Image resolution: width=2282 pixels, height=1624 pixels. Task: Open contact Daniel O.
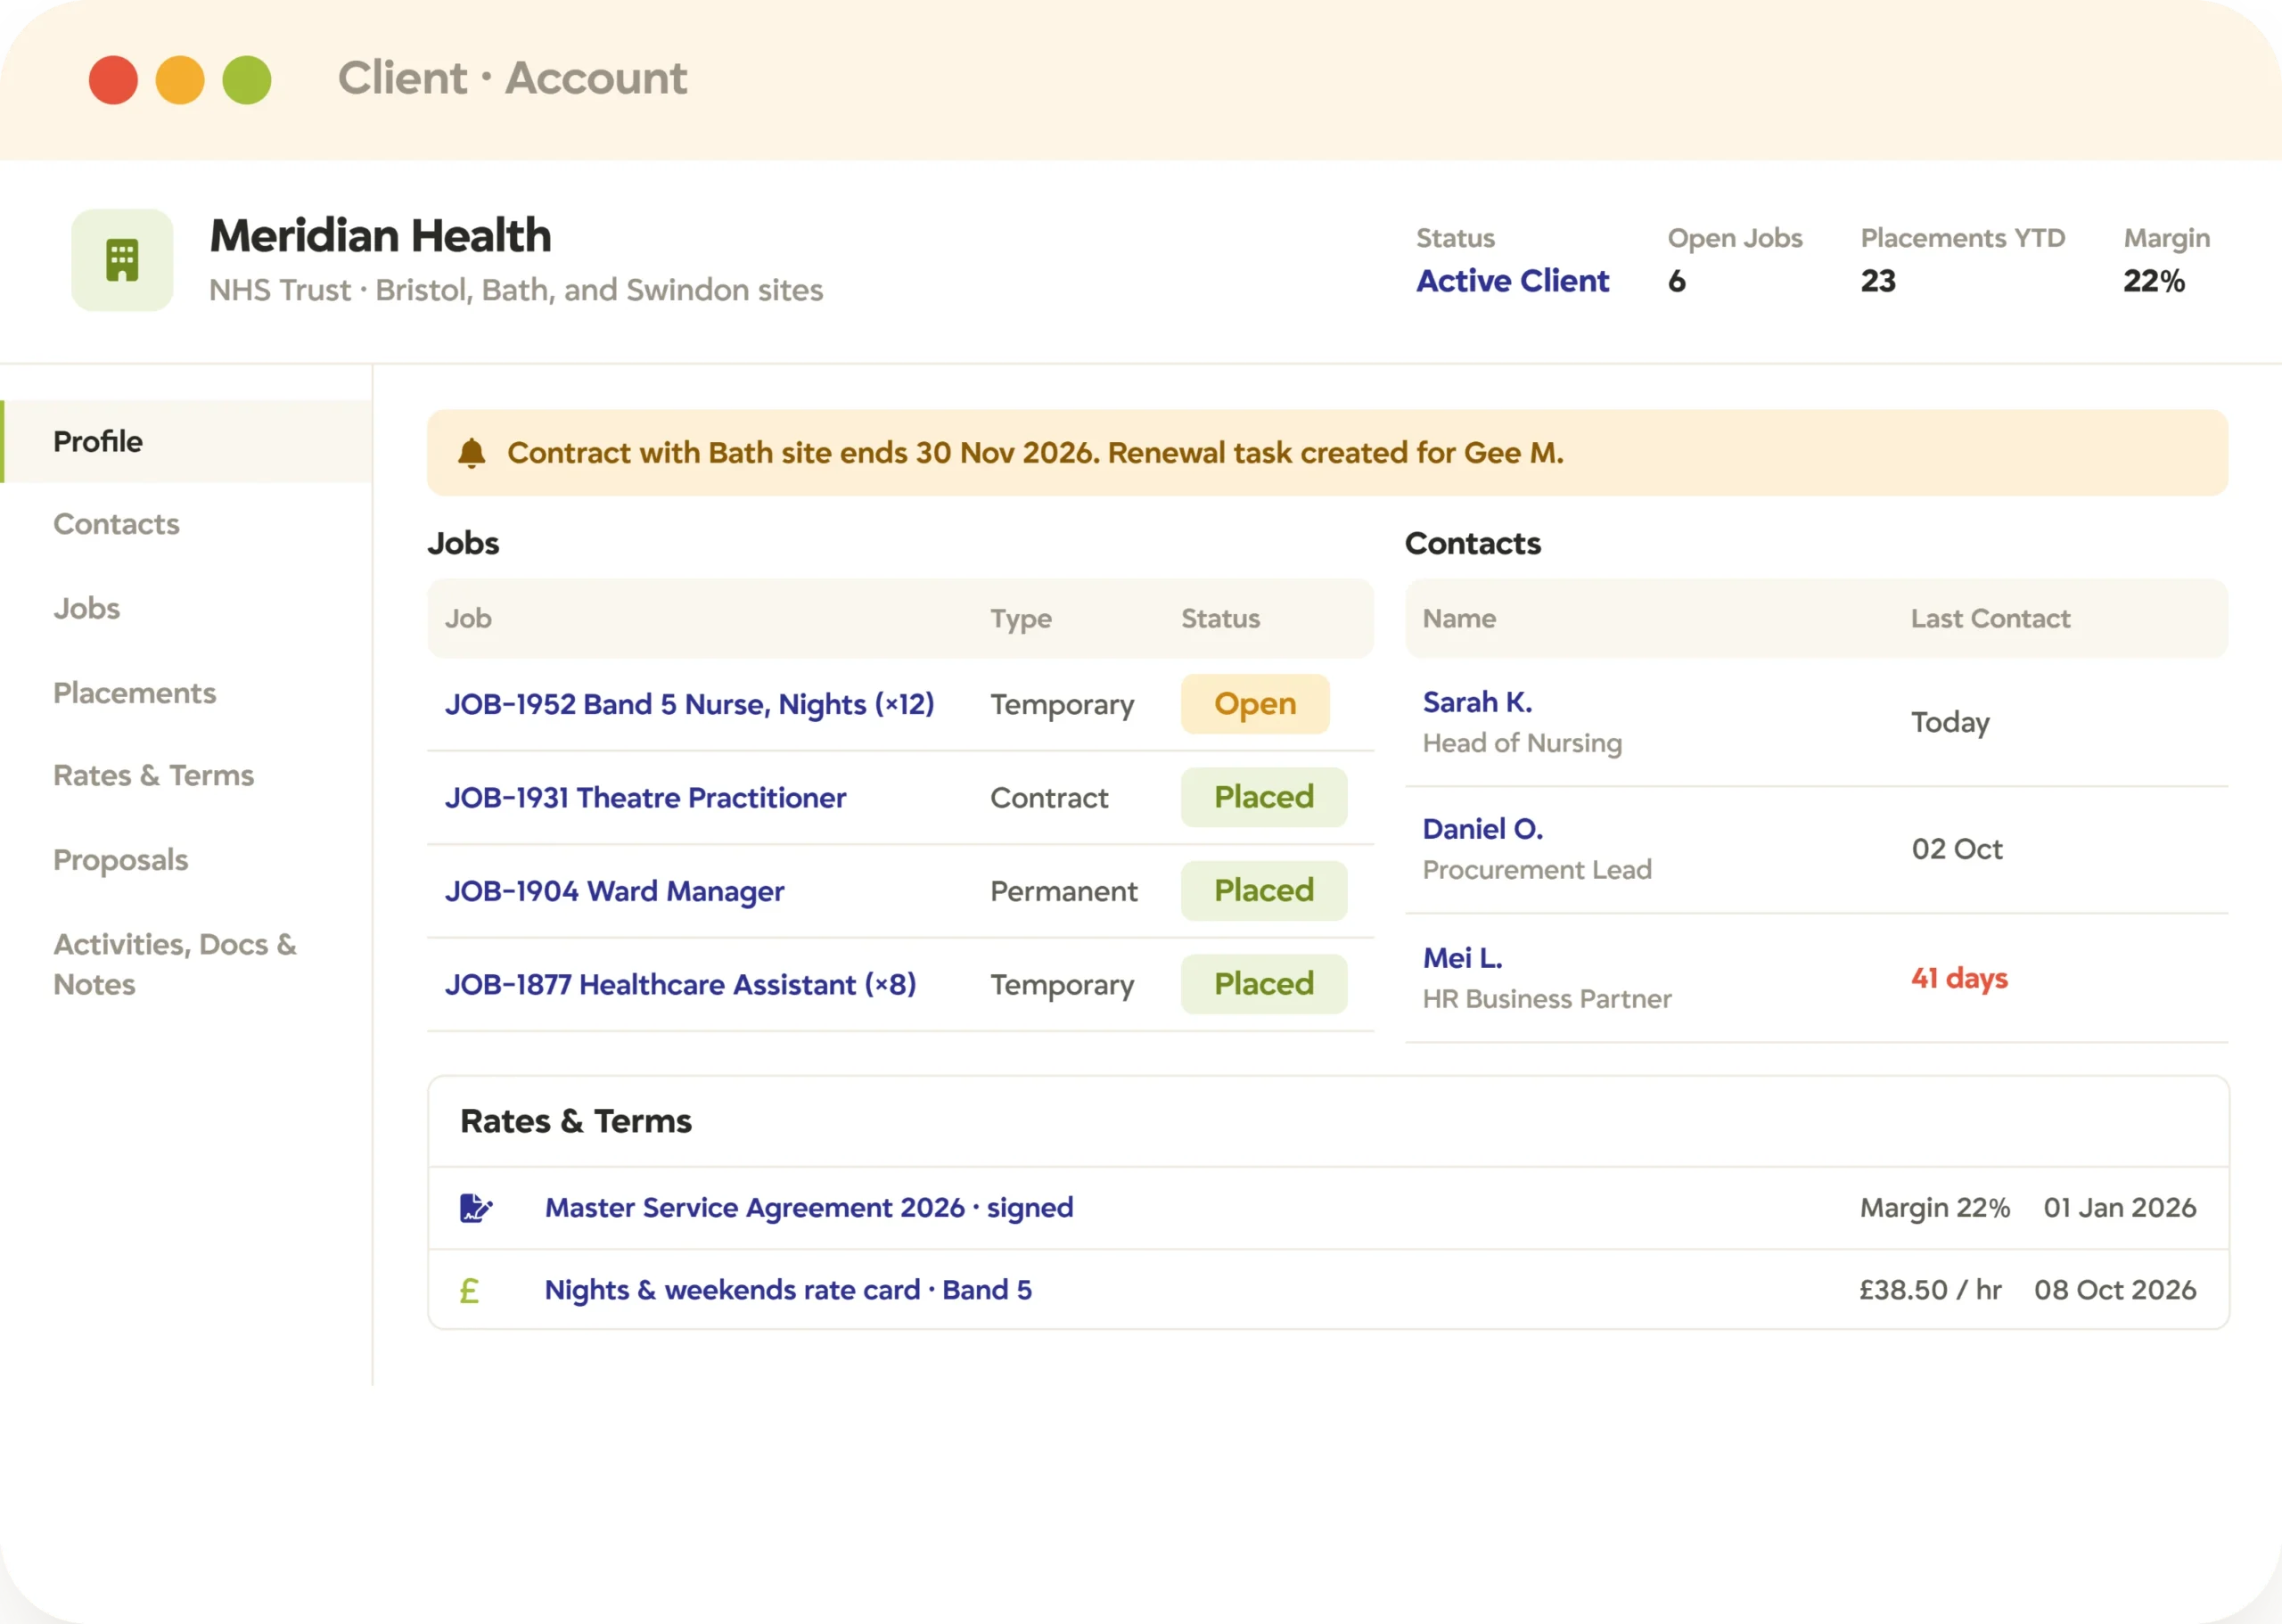coord(1483,829)
